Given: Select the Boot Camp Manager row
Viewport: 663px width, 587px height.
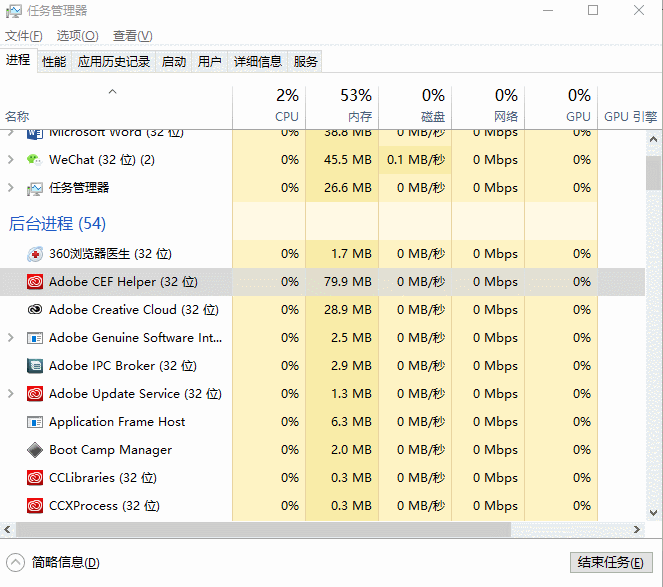Looking at the screenshot, I should coord(322,450).
